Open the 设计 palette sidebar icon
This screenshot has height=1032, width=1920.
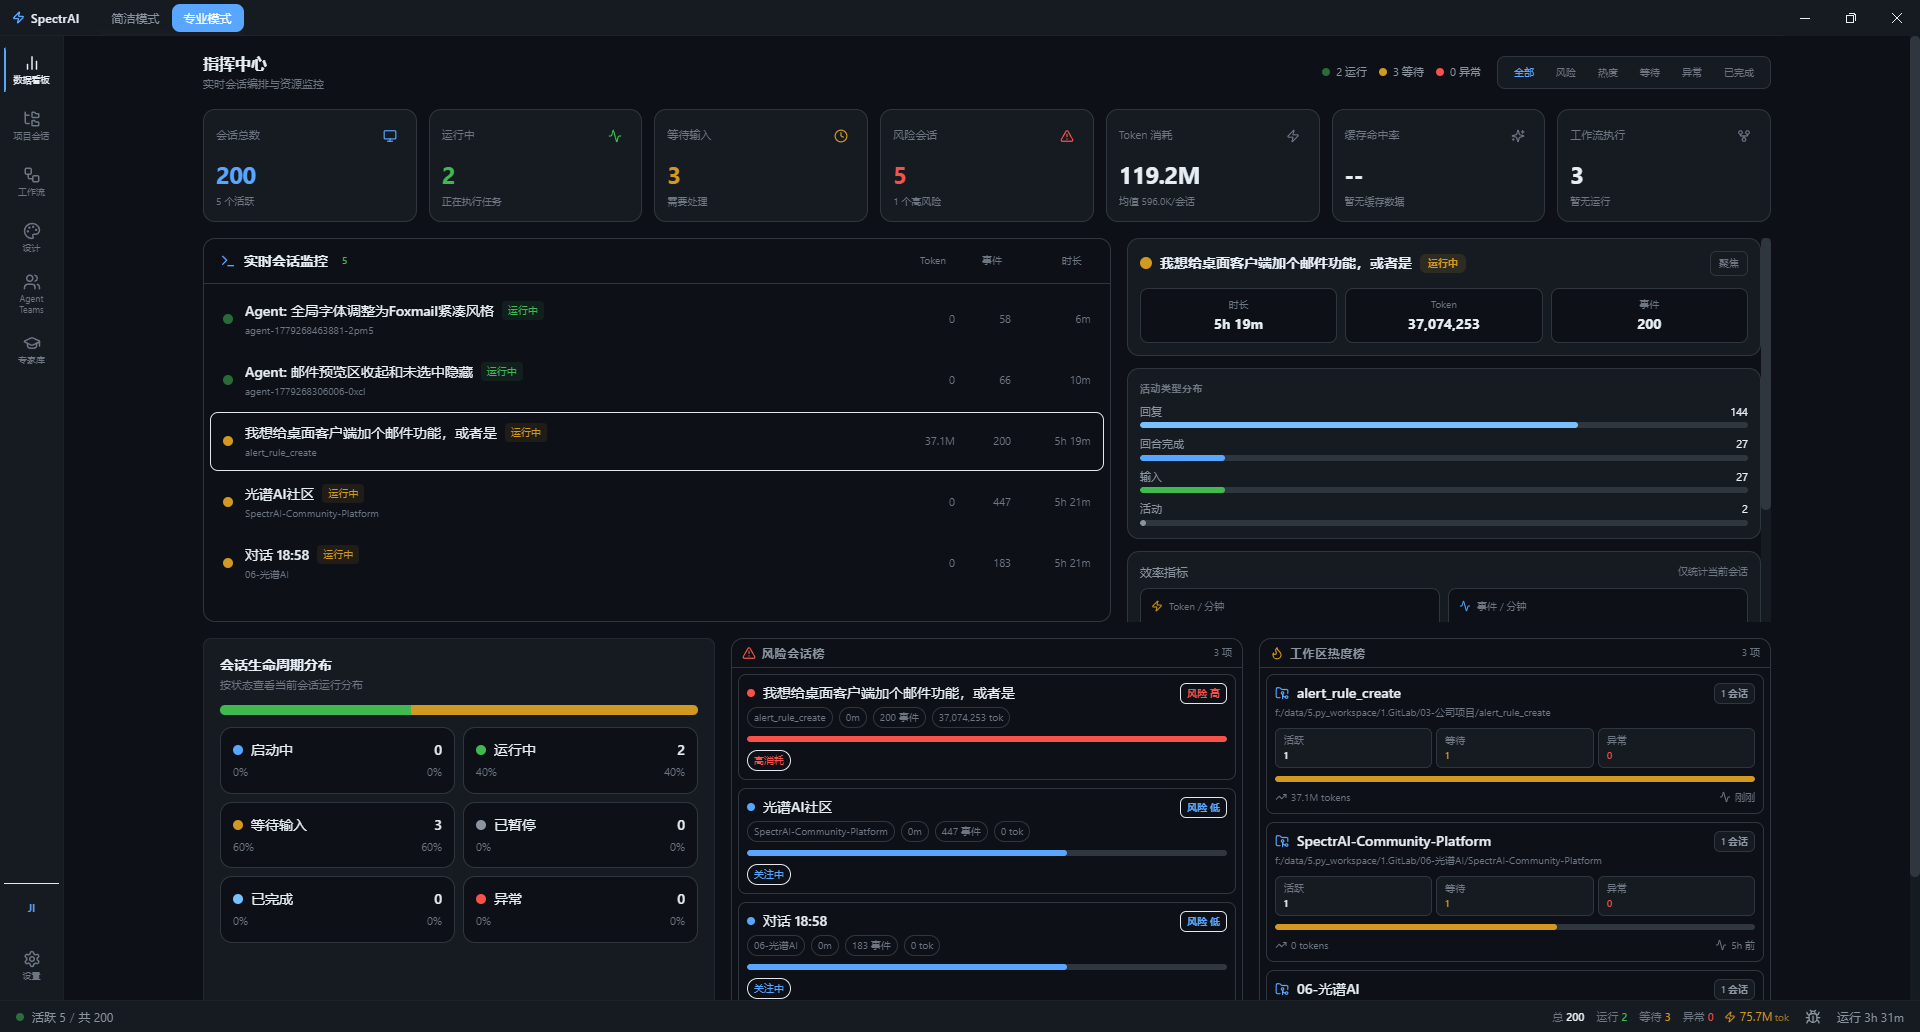tap(31, 237)
